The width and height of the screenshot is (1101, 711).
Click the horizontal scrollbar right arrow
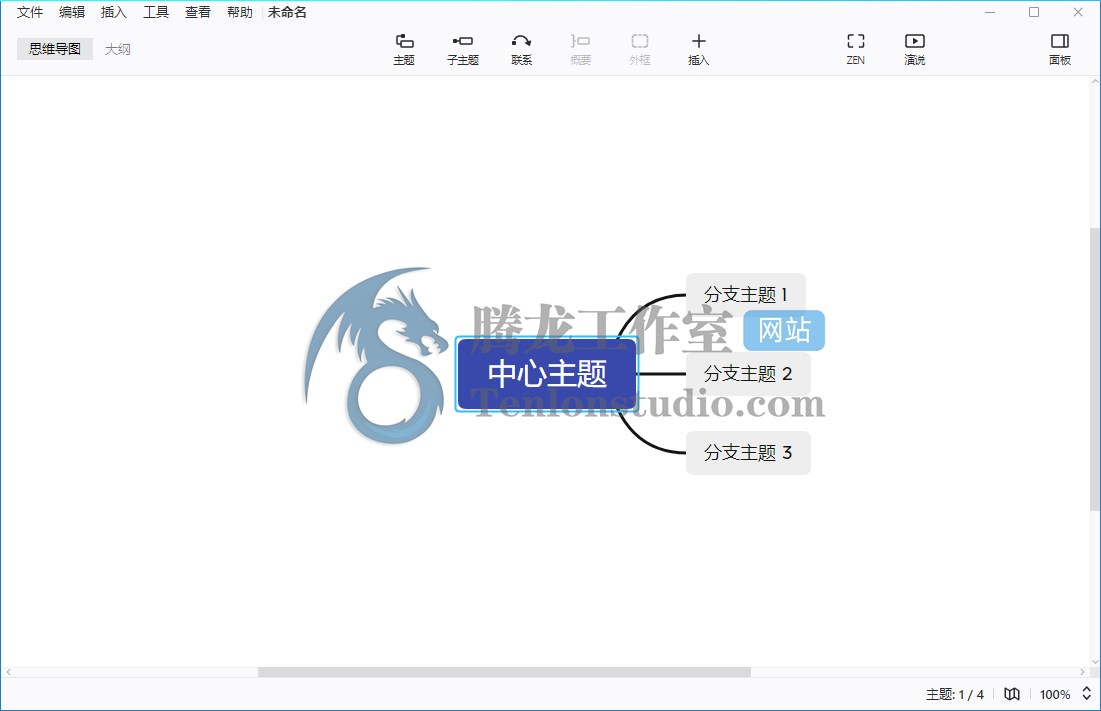click(x=1082, y=672)
